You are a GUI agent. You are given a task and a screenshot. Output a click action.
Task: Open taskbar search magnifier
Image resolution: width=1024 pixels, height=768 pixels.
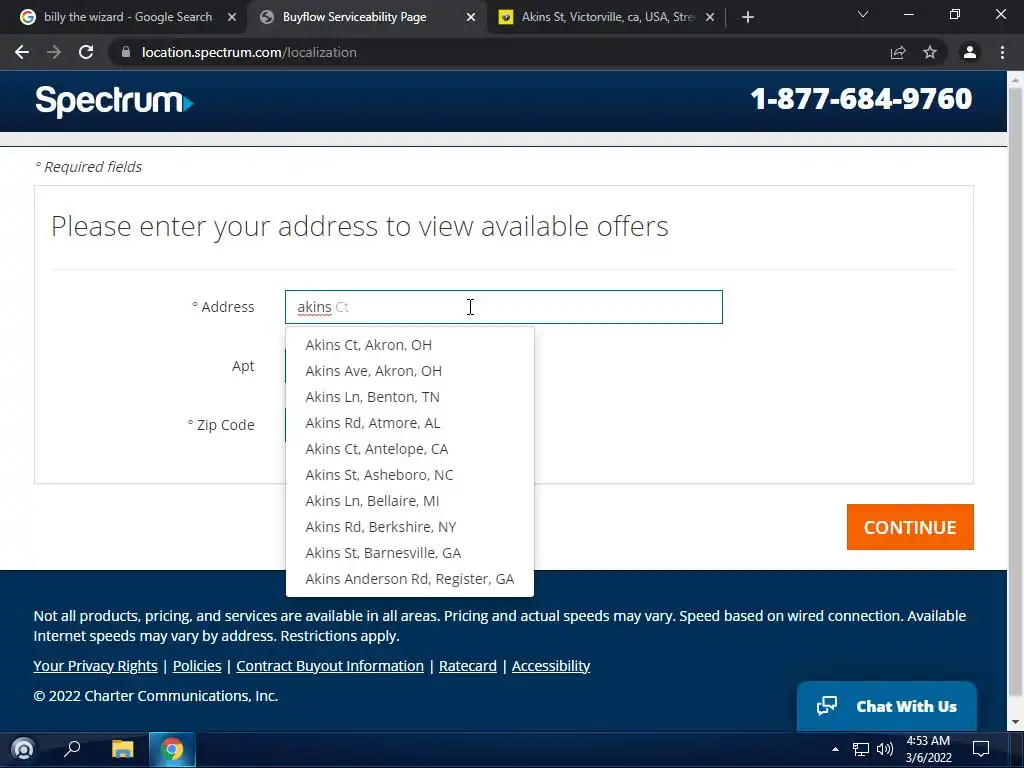[x=72, y=749]
